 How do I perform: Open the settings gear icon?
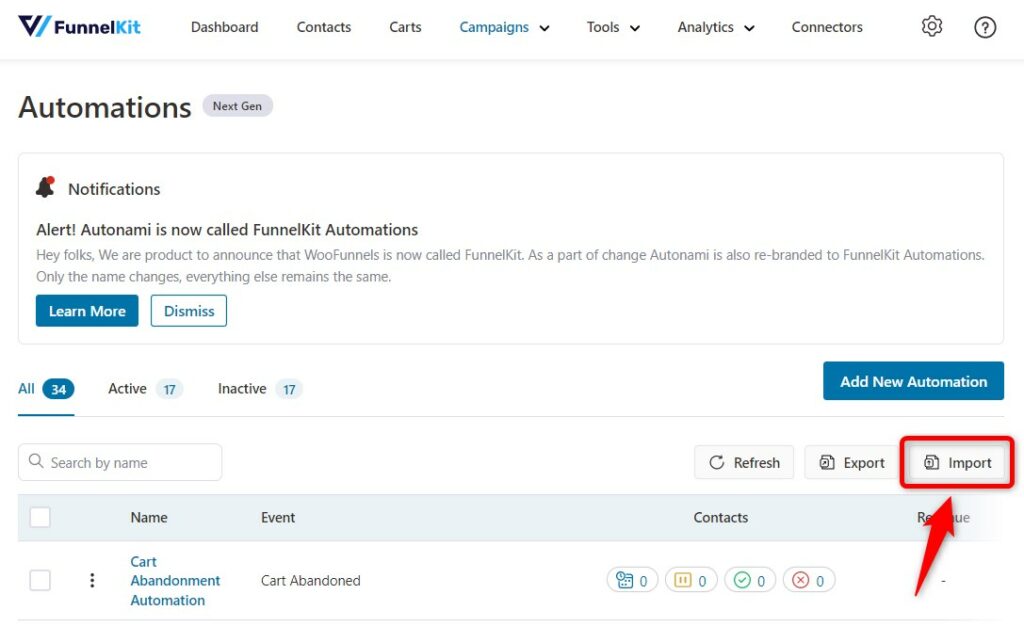[x=932, y=26]
